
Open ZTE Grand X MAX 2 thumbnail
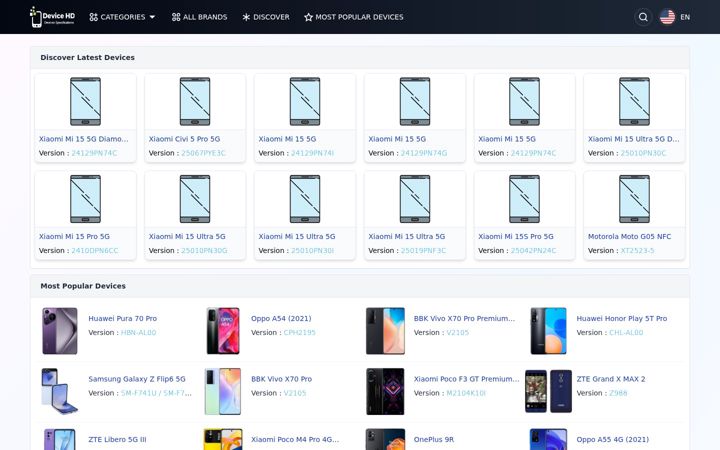(x=548, y=392)
